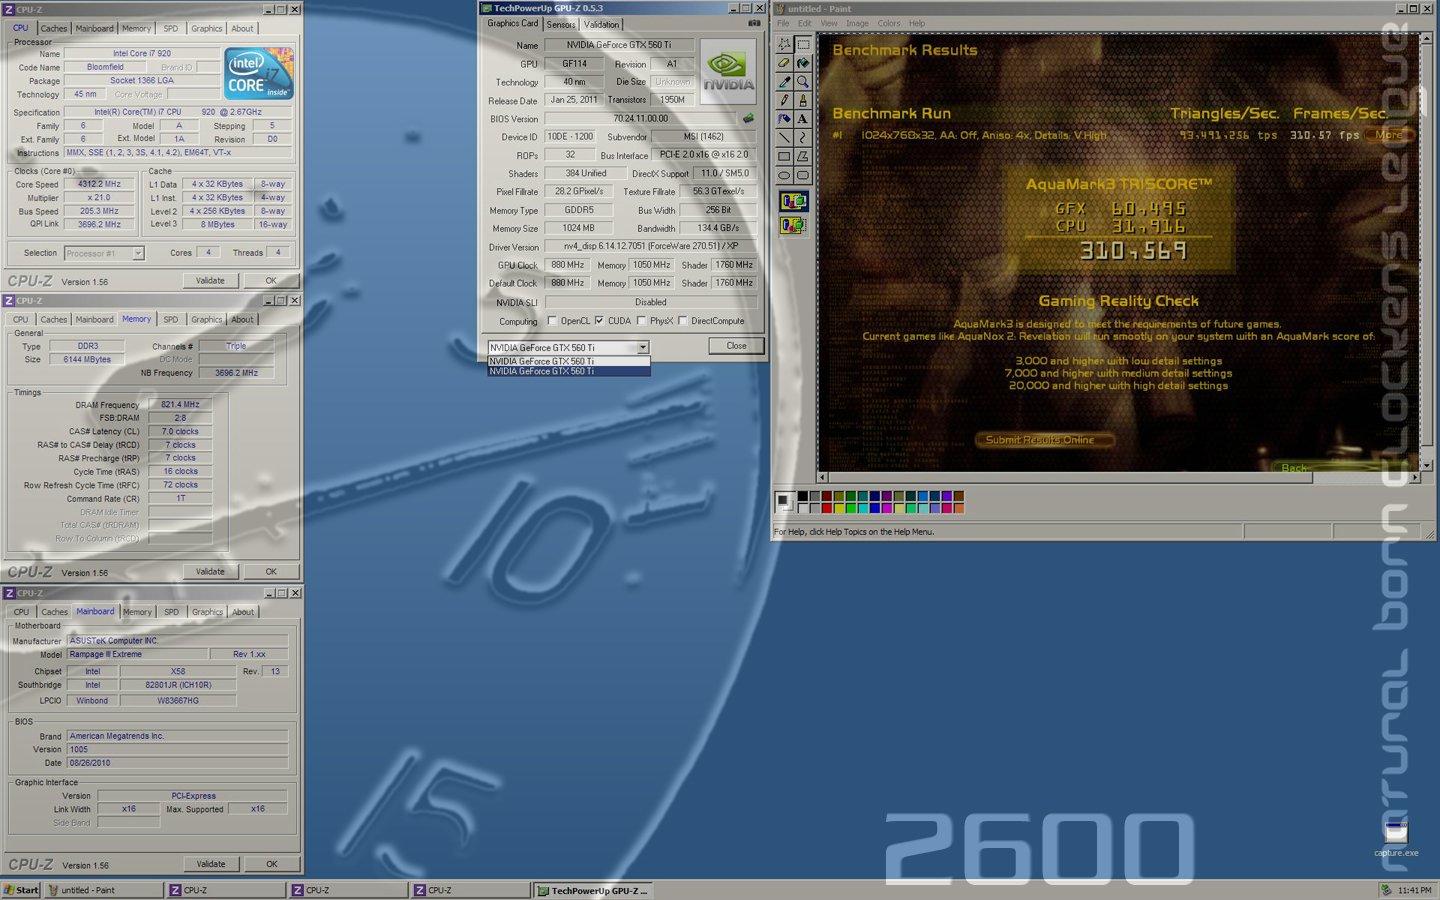The image size is (1440, 900).
Task: Choose the bright red color swatch in Paint
Action: point(826,508)
